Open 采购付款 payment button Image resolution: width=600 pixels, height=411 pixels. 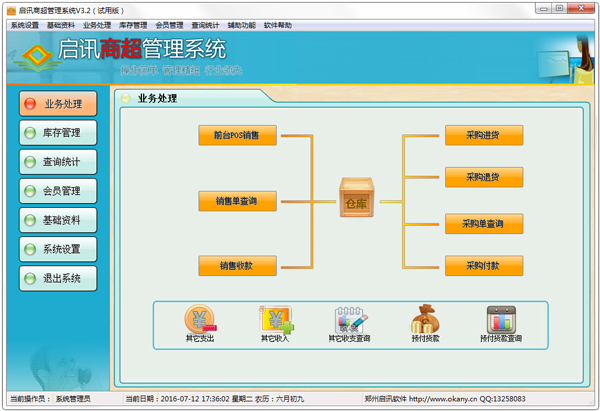pos(484,266)
